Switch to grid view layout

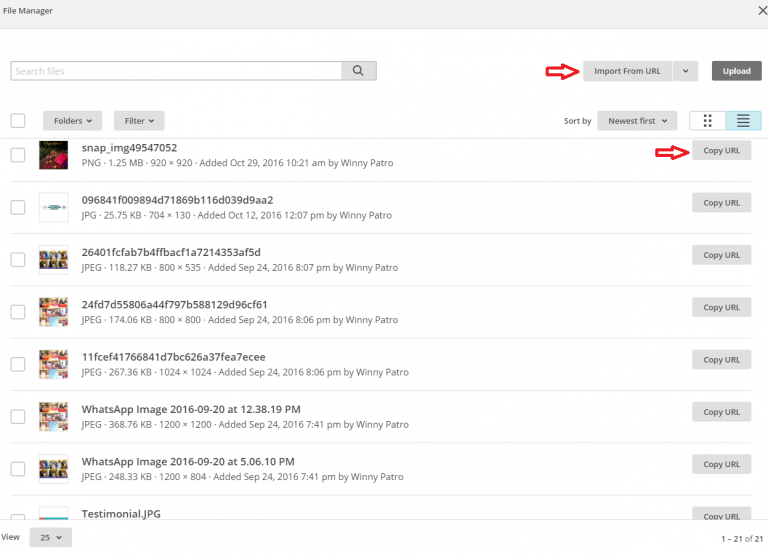pyautogui.click(x=707, y=121)
